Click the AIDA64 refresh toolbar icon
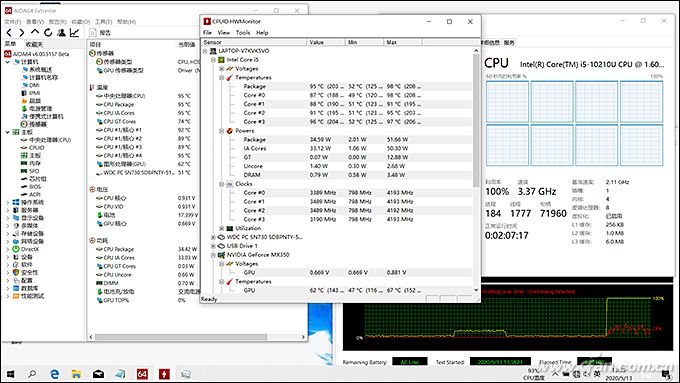The image size is (680, 383). pos(48,33)
